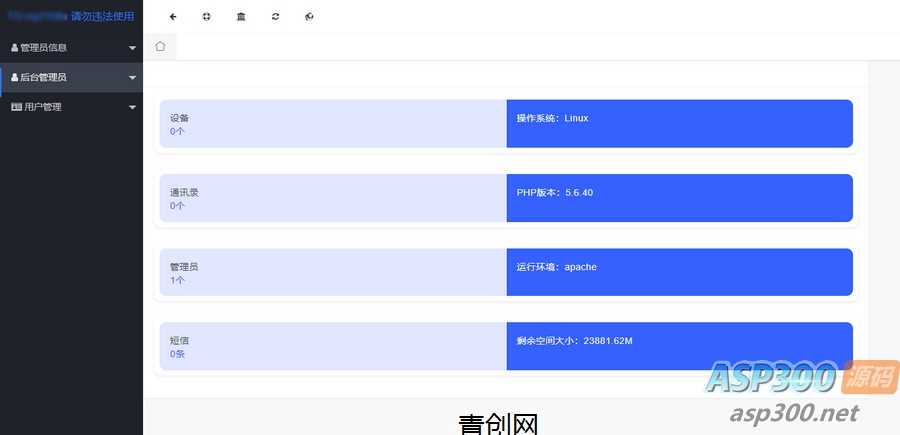Viewport: 900px width, 435px height.
Task: Open the 后台管理员 sidebar menu
Action: pyautogui.click(x=71, y=77)
